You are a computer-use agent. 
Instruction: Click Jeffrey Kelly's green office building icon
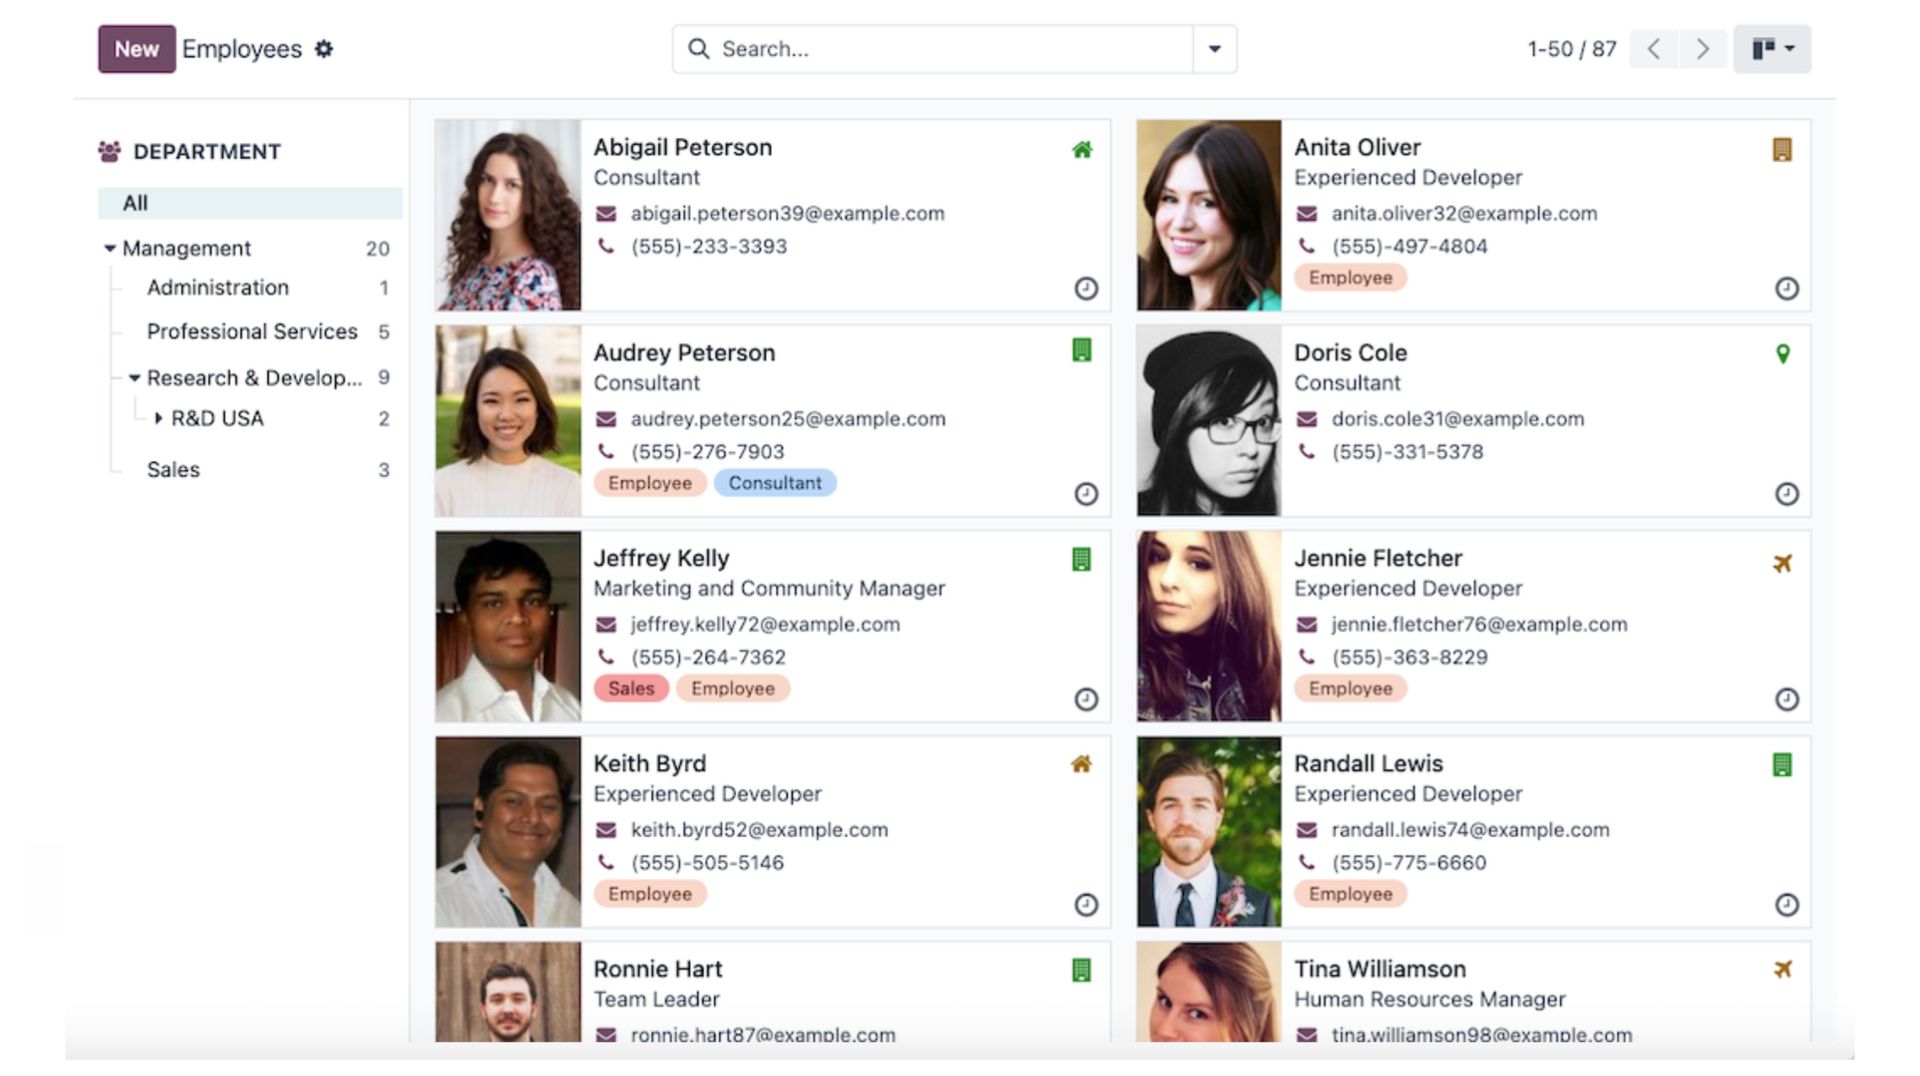(1081, 559)
